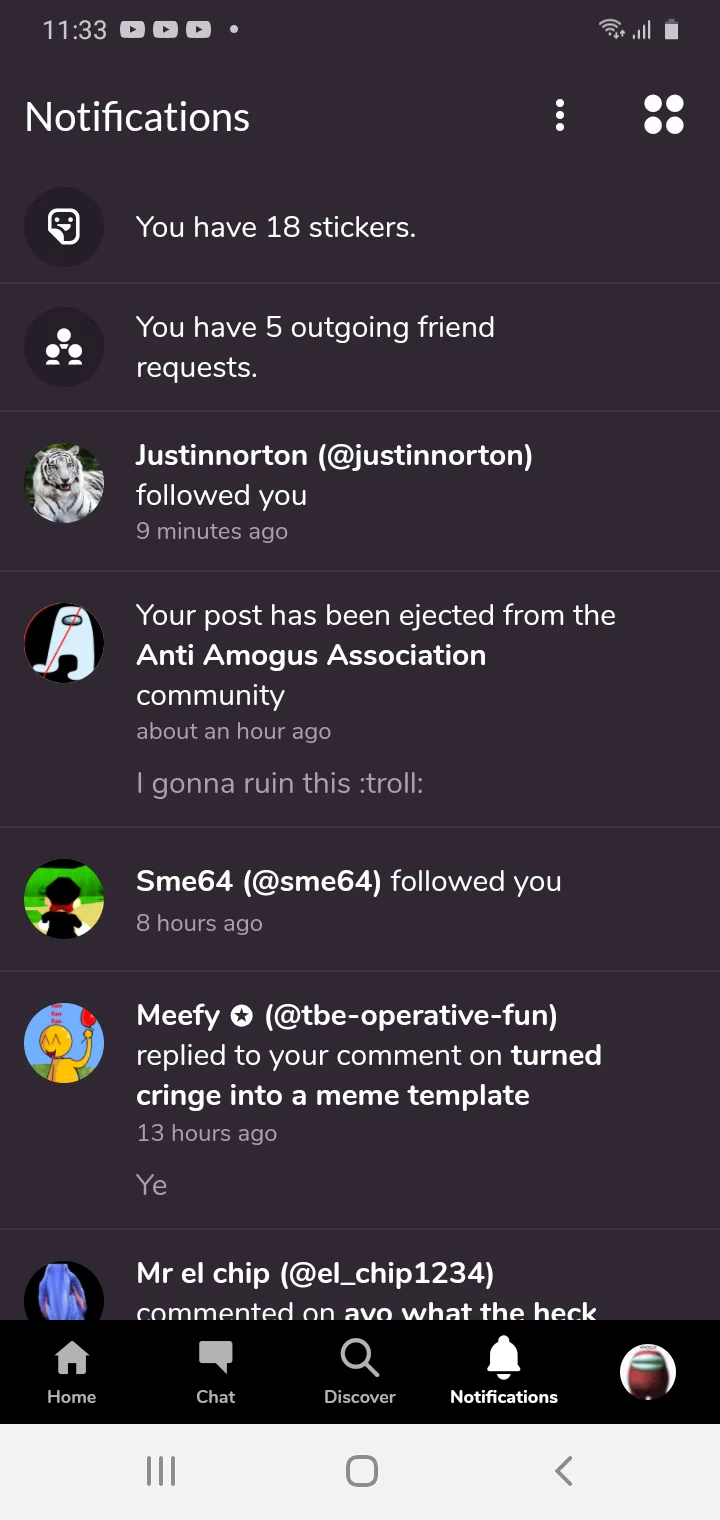Open Anti Amogus Association community avatar
Screen dimensions: 720x1520
64,643
